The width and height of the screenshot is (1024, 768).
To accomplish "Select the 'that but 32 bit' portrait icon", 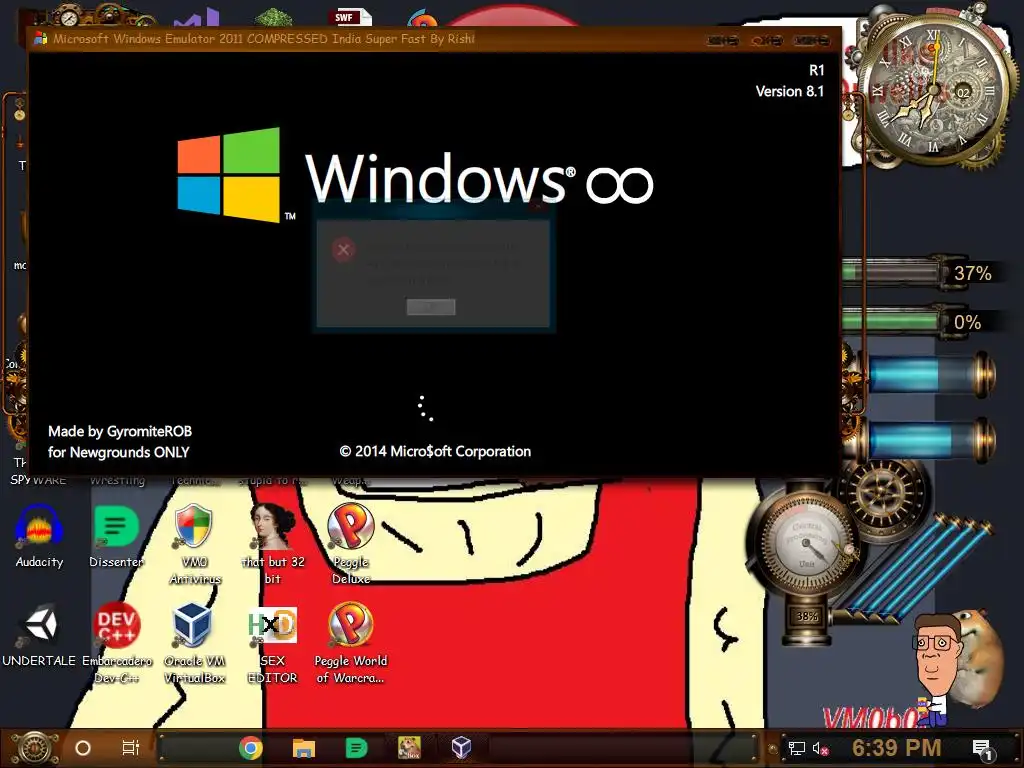I will [272, 526].
